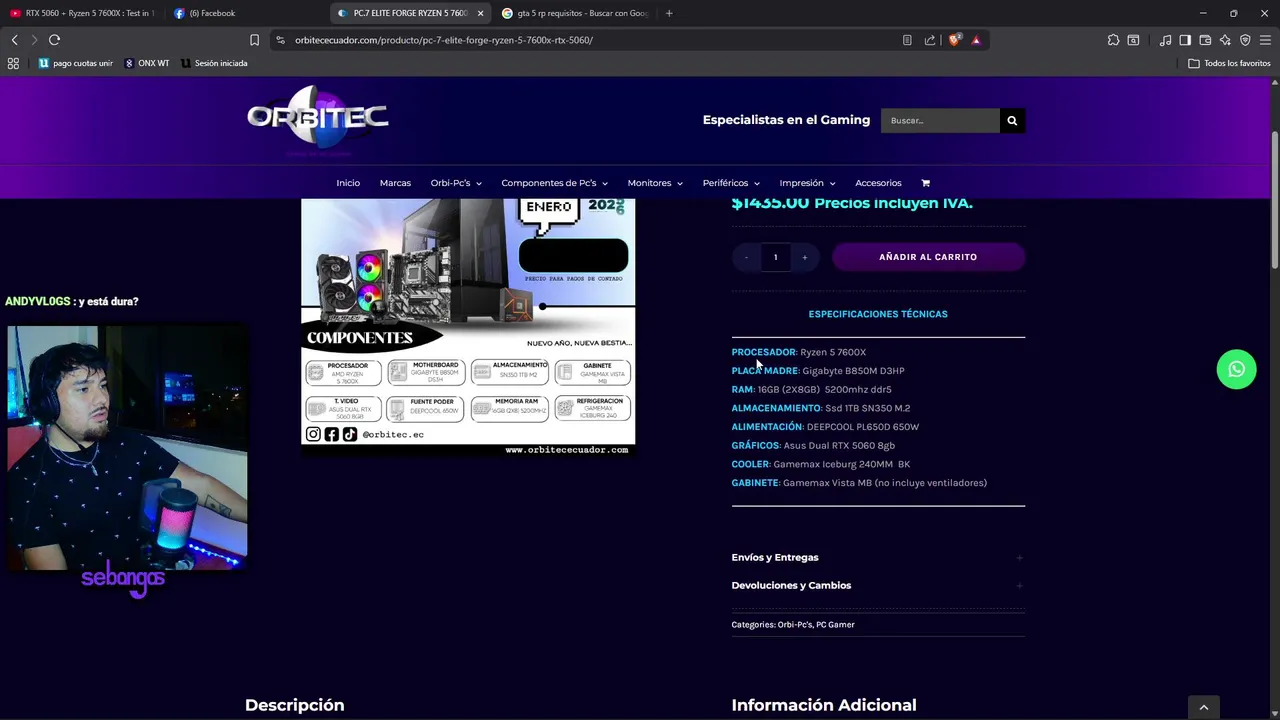Open Brave VPN shield icon
Screen dimensions: 1280x720
1245,40
